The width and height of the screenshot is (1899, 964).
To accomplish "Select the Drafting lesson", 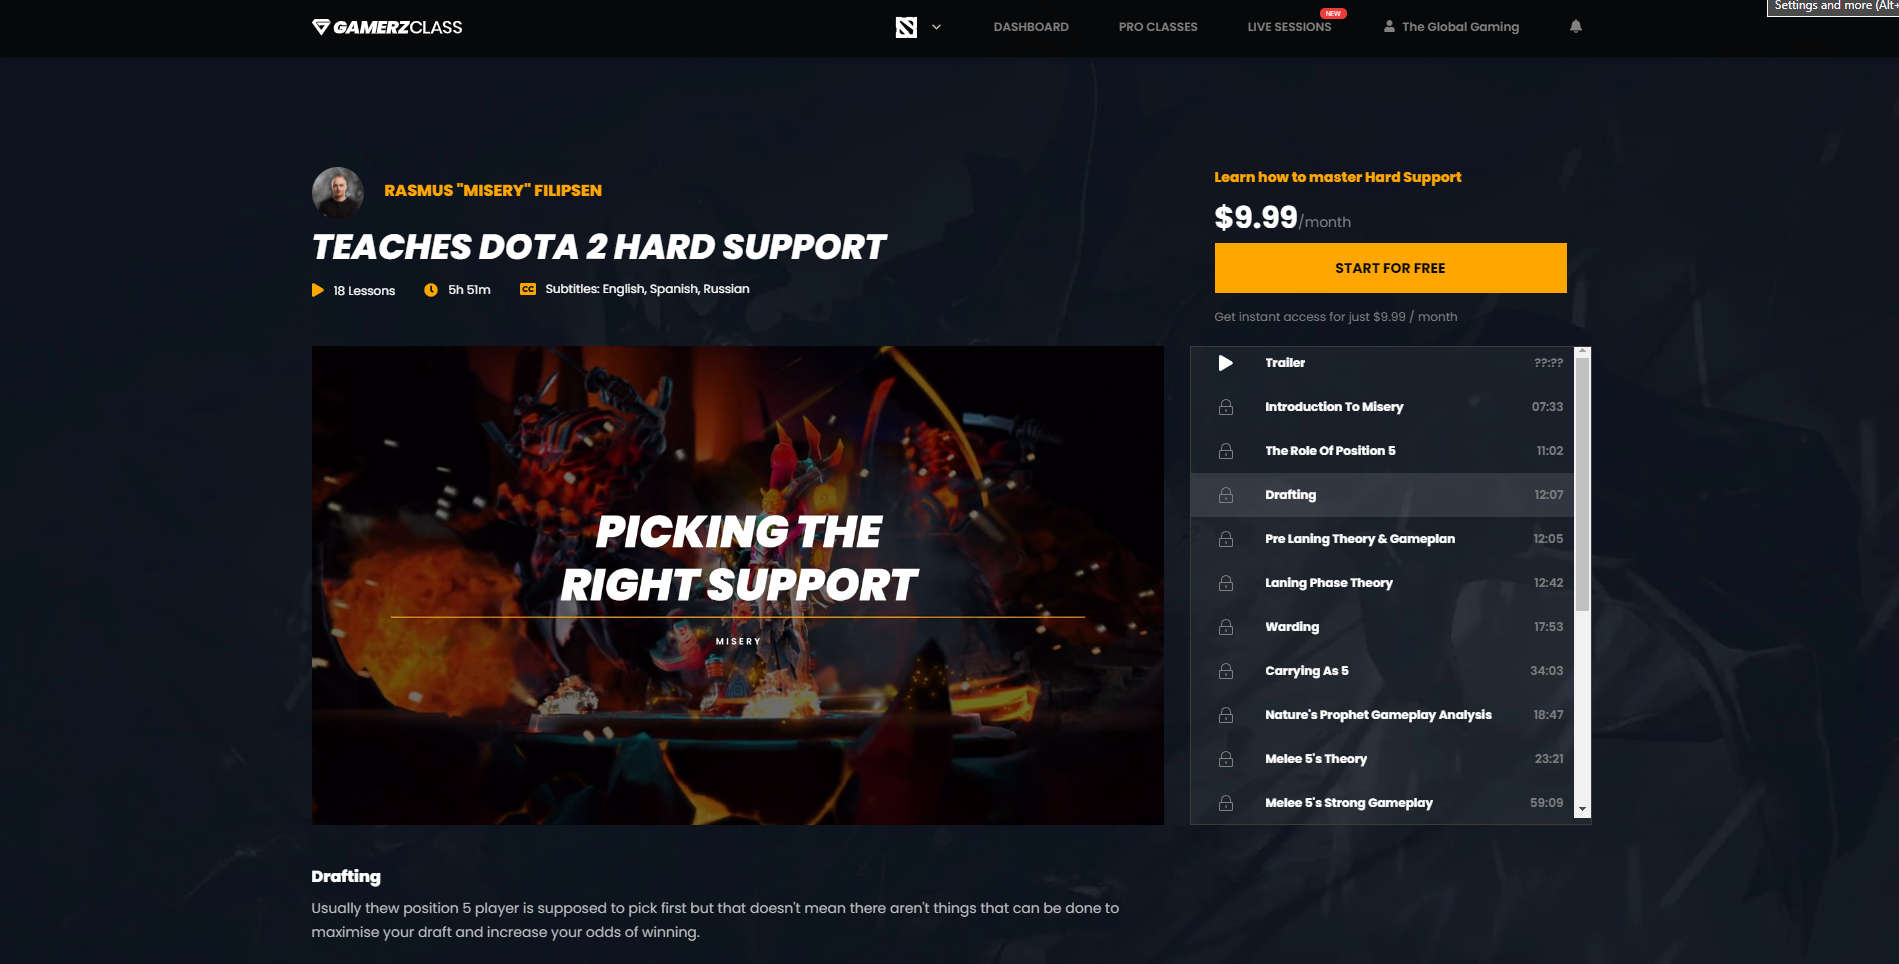I will (1382, 495).
